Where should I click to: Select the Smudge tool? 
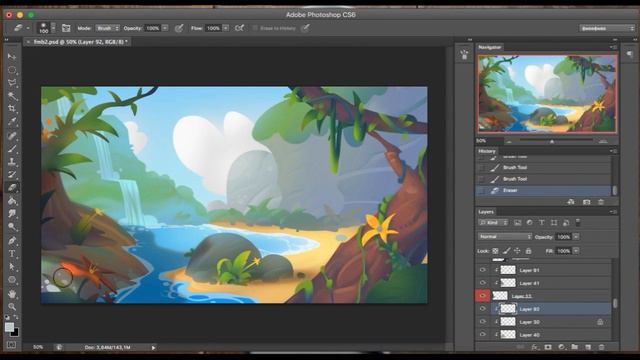pyautogui.click(x=12, y=214)
